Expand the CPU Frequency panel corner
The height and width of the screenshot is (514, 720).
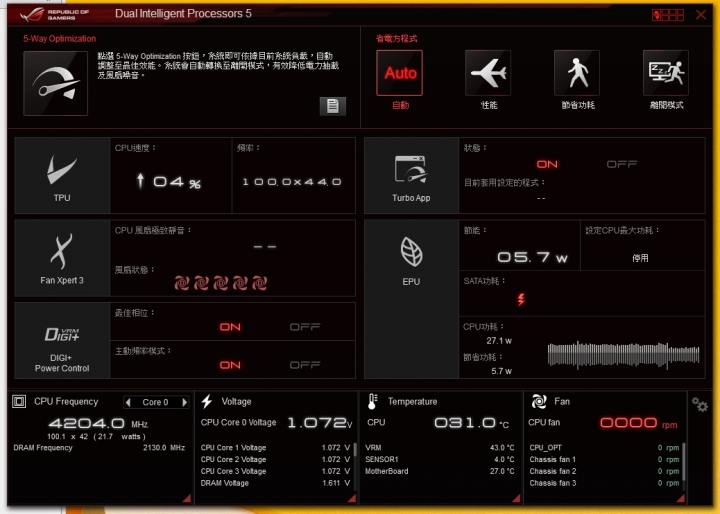(x=186, y=498)
